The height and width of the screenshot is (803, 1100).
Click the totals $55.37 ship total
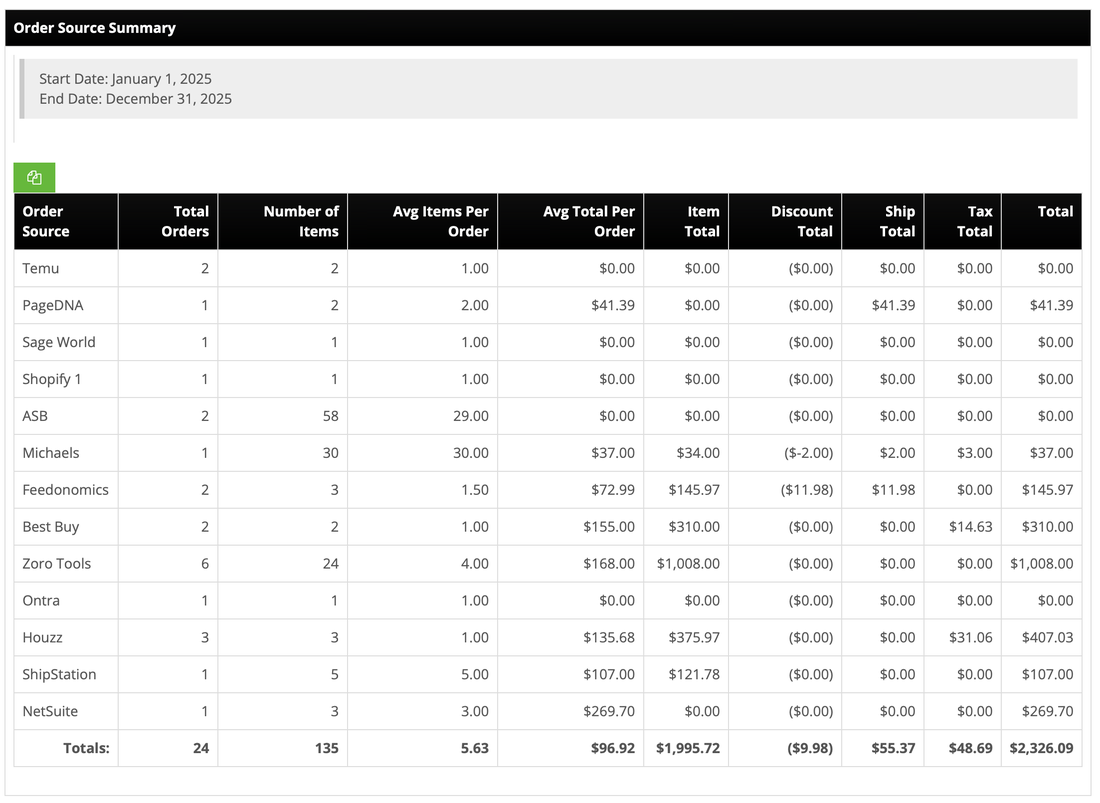(894, 748)
